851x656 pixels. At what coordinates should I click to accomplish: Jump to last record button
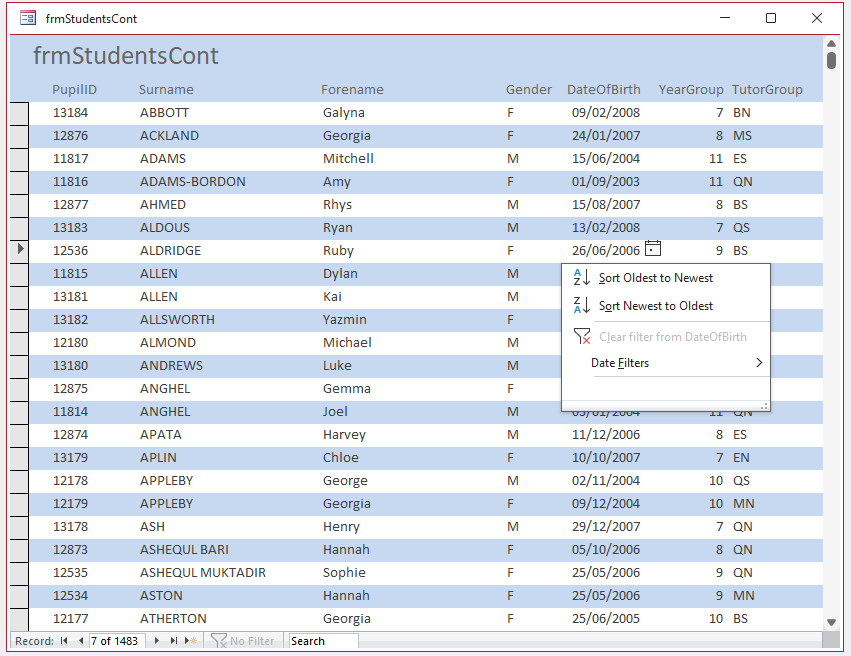(x=174, y=641)
